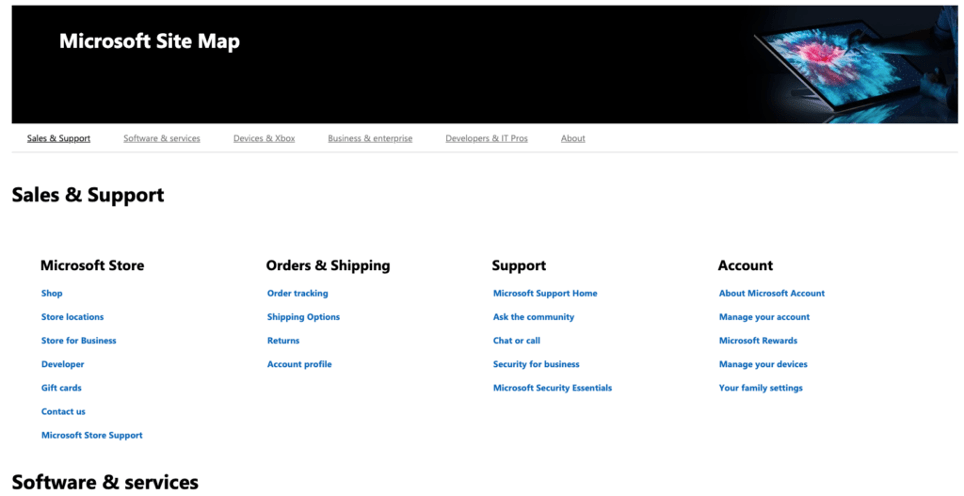964x496 pixels.
Task: Click the Store locations link
Action: [x=73, y=317]
